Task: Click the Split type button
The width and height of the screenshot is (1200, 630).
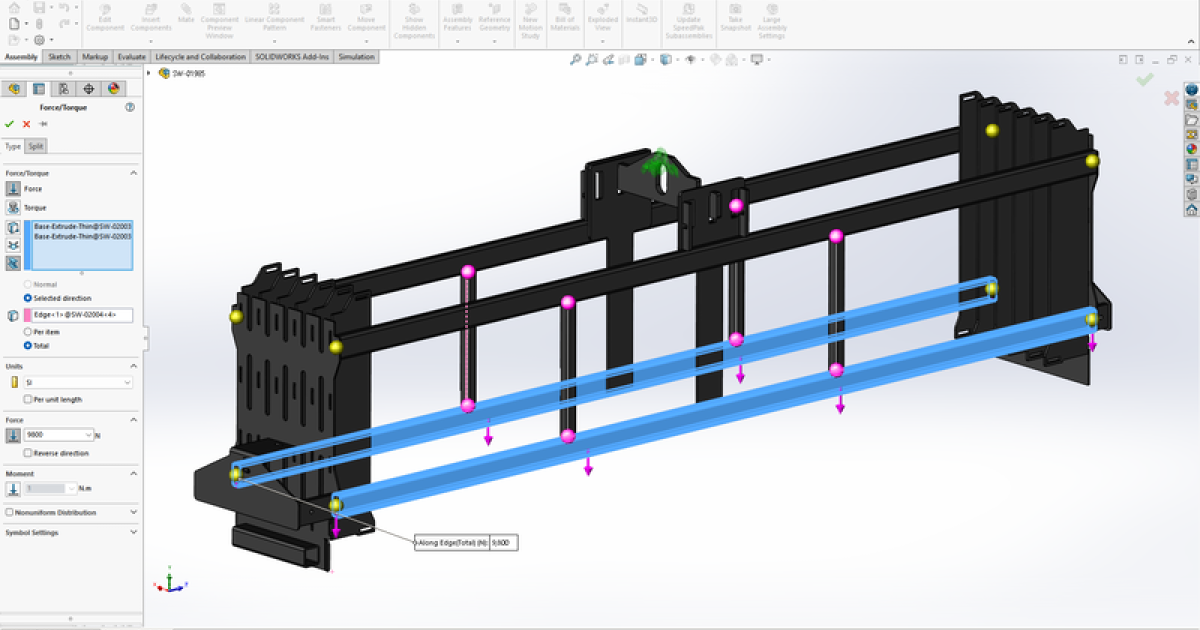Action: [x=36, y=145]
